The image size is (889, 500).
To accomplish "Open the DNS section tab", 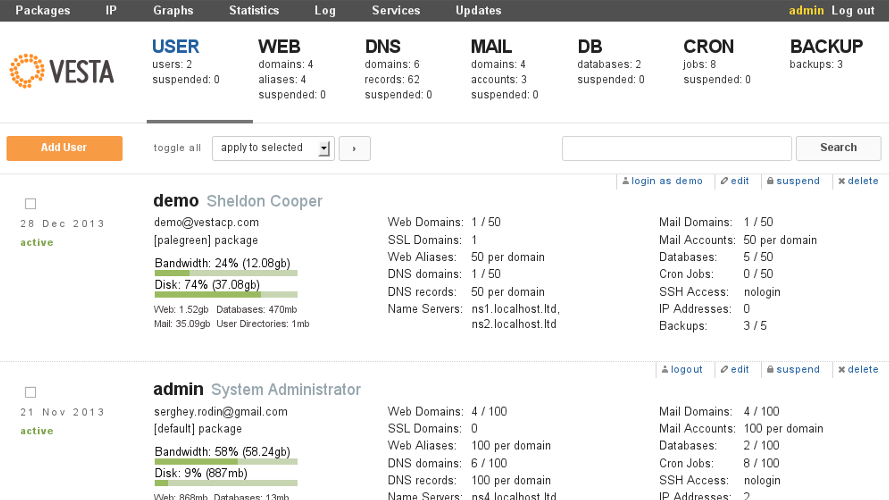I will pyautogui.click(x=383, y=47).
